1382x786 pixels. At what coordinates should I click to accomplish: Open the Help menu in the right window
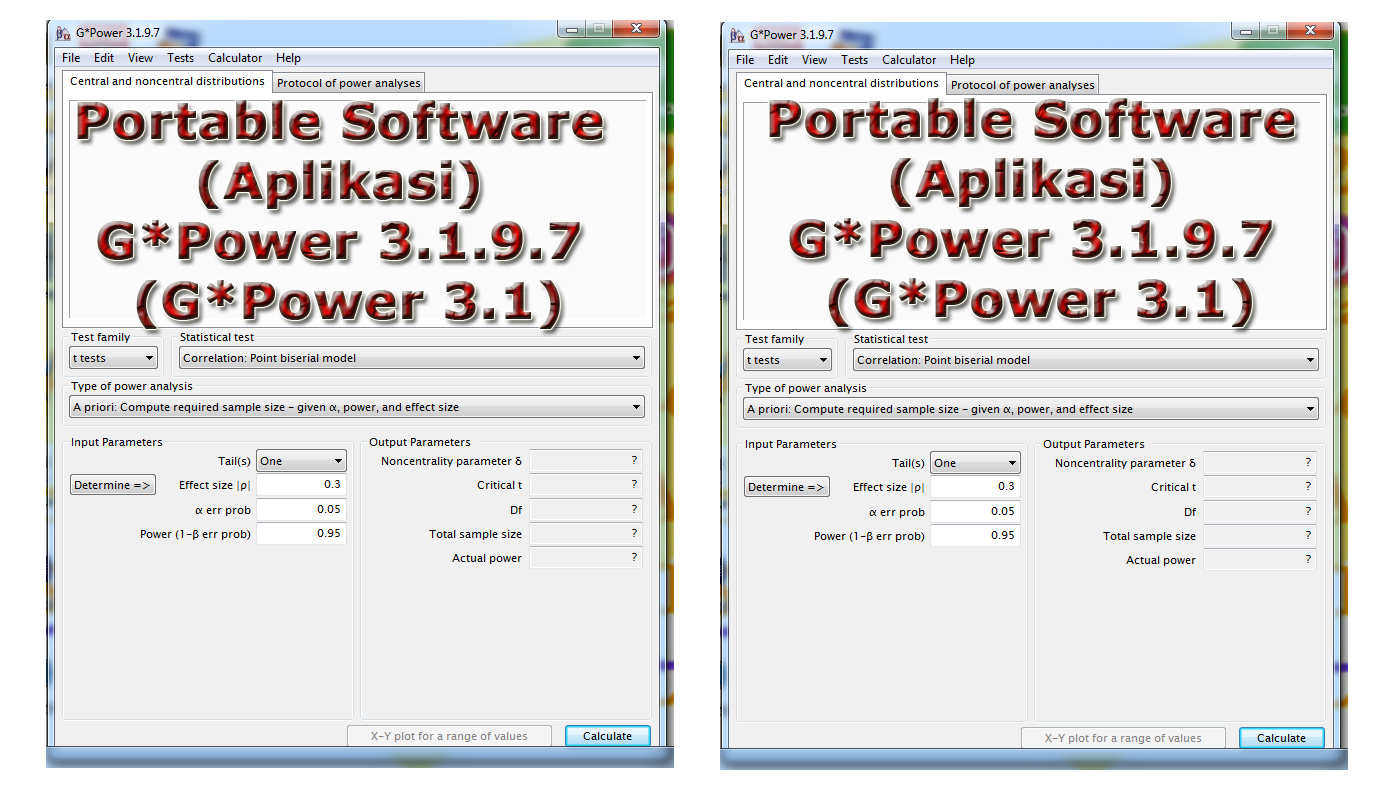click(x=962, y=60)
